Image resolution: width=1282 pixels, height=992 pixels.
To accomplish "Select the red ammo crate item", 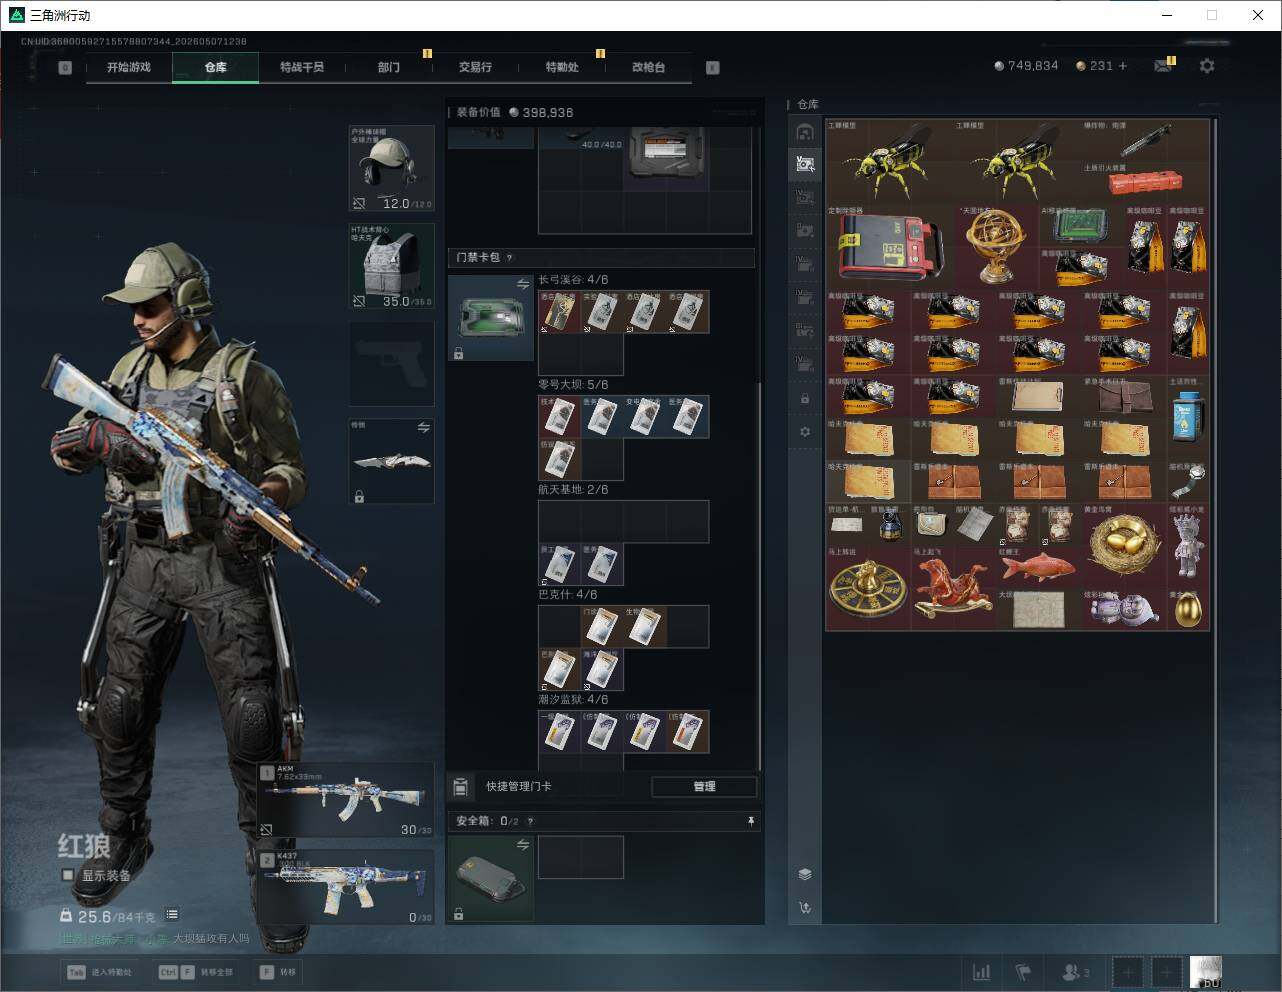I will click(1145, 183).
